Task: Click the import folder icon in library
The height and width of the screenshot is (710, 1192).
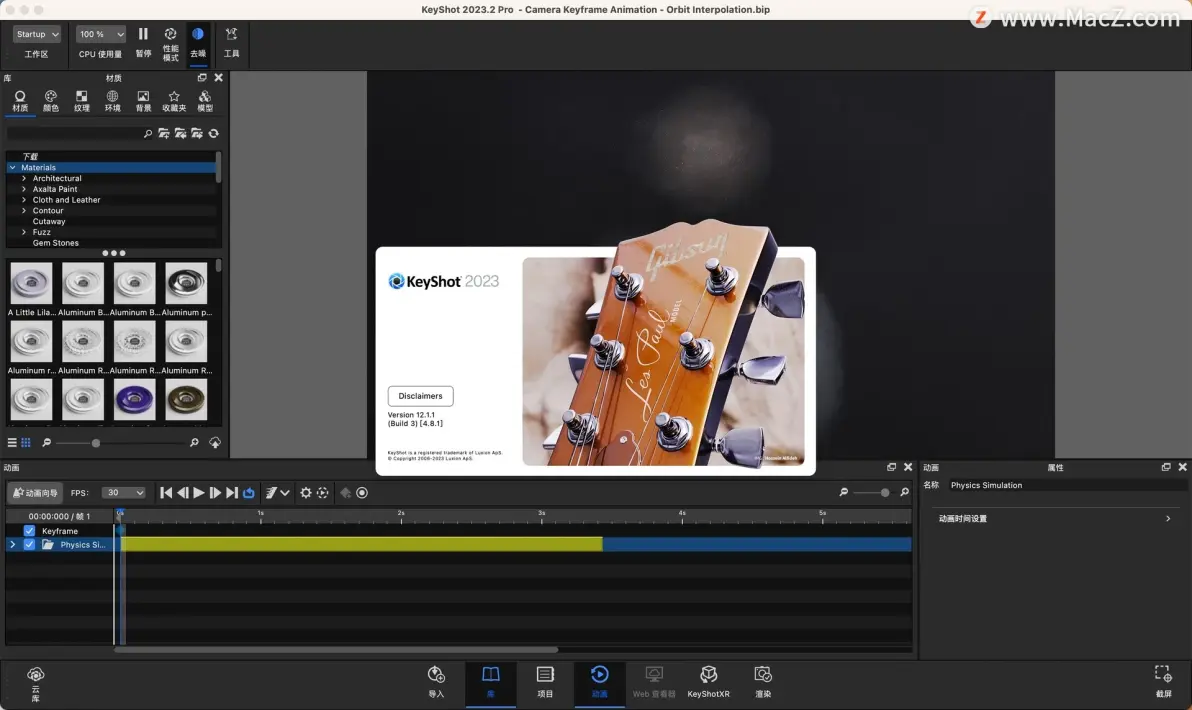Action: (180, 134)
